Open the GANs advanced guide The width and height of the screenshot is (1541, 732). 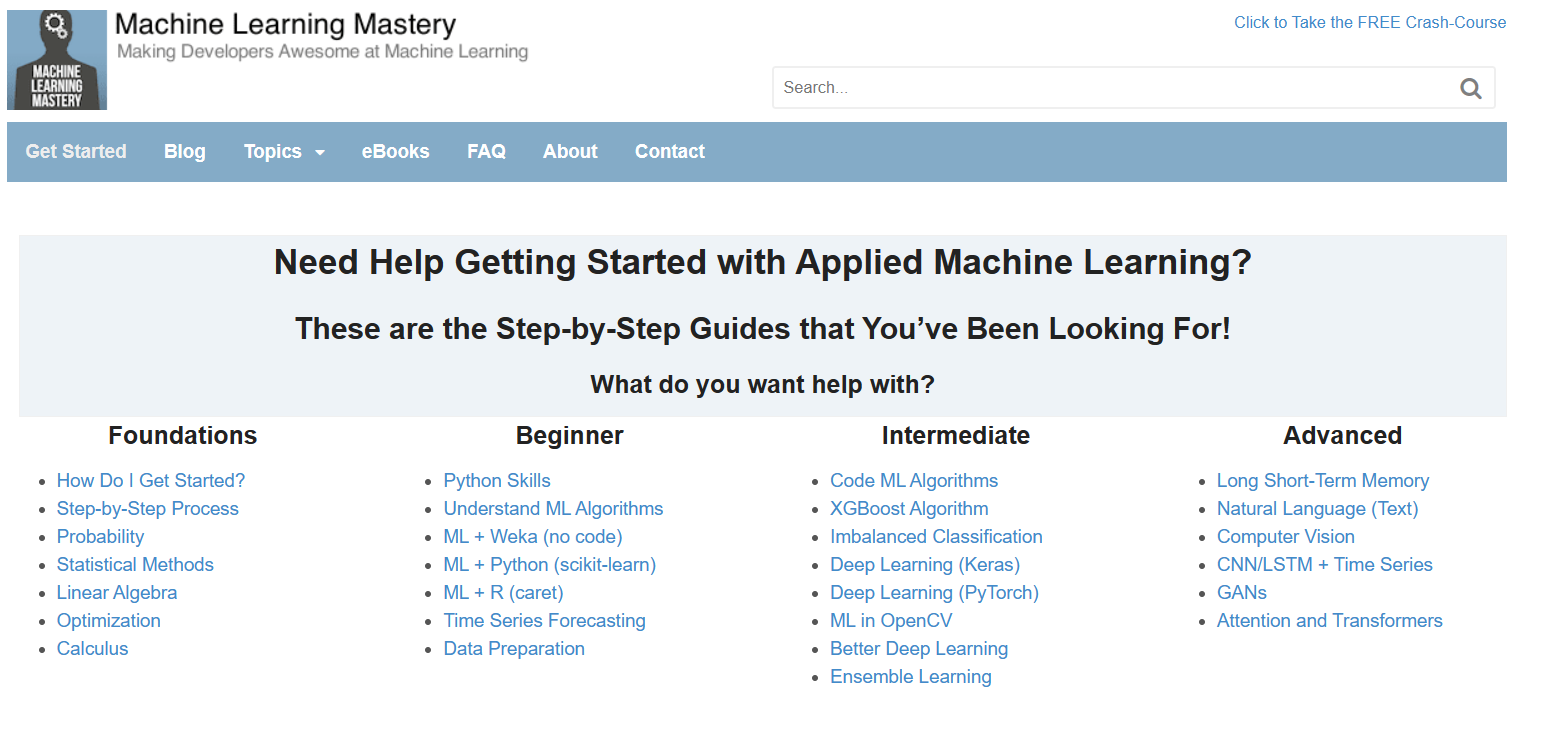point(1241,592)
